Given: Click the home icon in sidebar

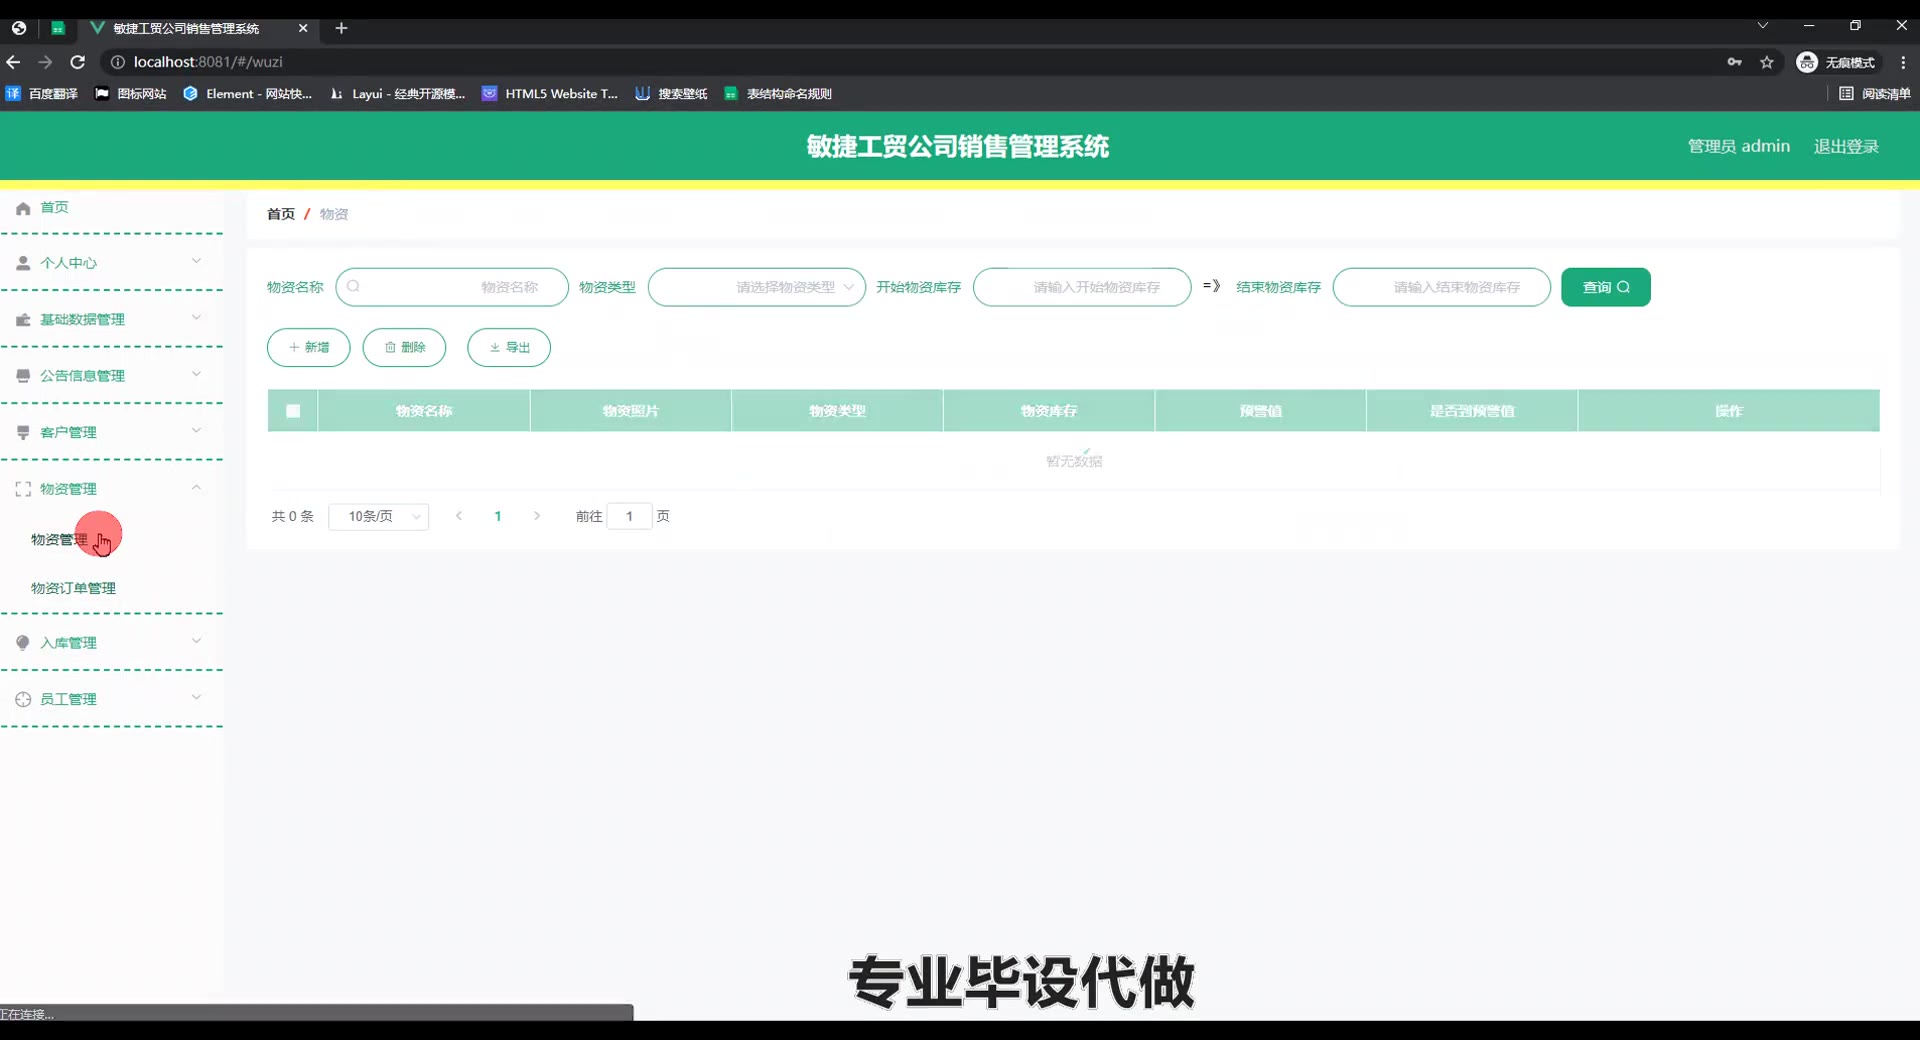Looking at the screenshot, I should (x=23, y=208).
